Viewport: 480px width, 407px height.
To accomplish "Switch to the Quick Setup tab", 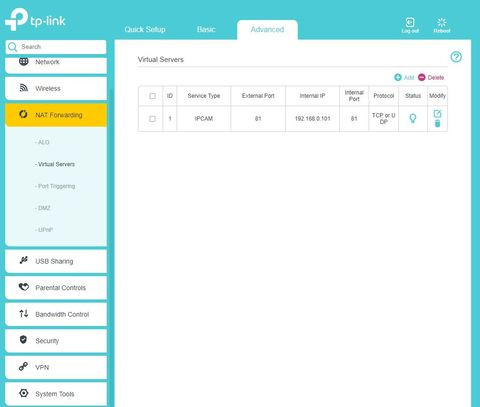I will point(145,29).
